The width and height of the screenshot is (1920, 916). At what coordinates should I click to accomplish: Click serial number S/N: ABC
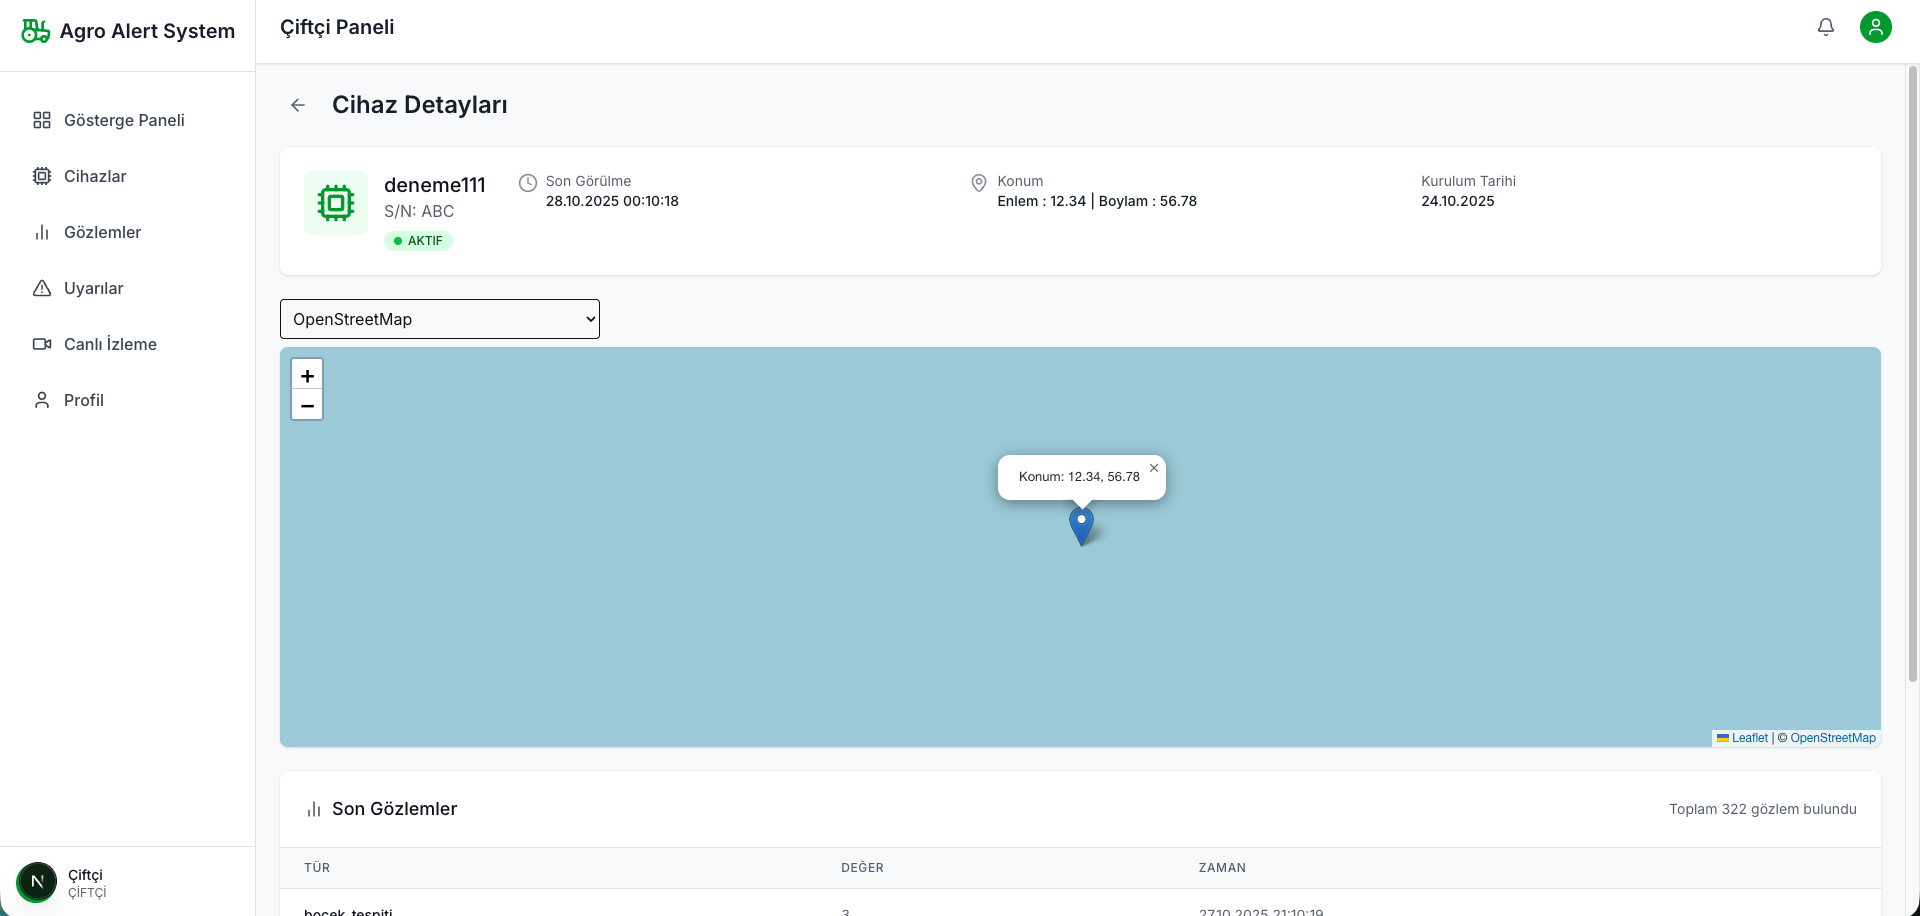click(419, 211)
